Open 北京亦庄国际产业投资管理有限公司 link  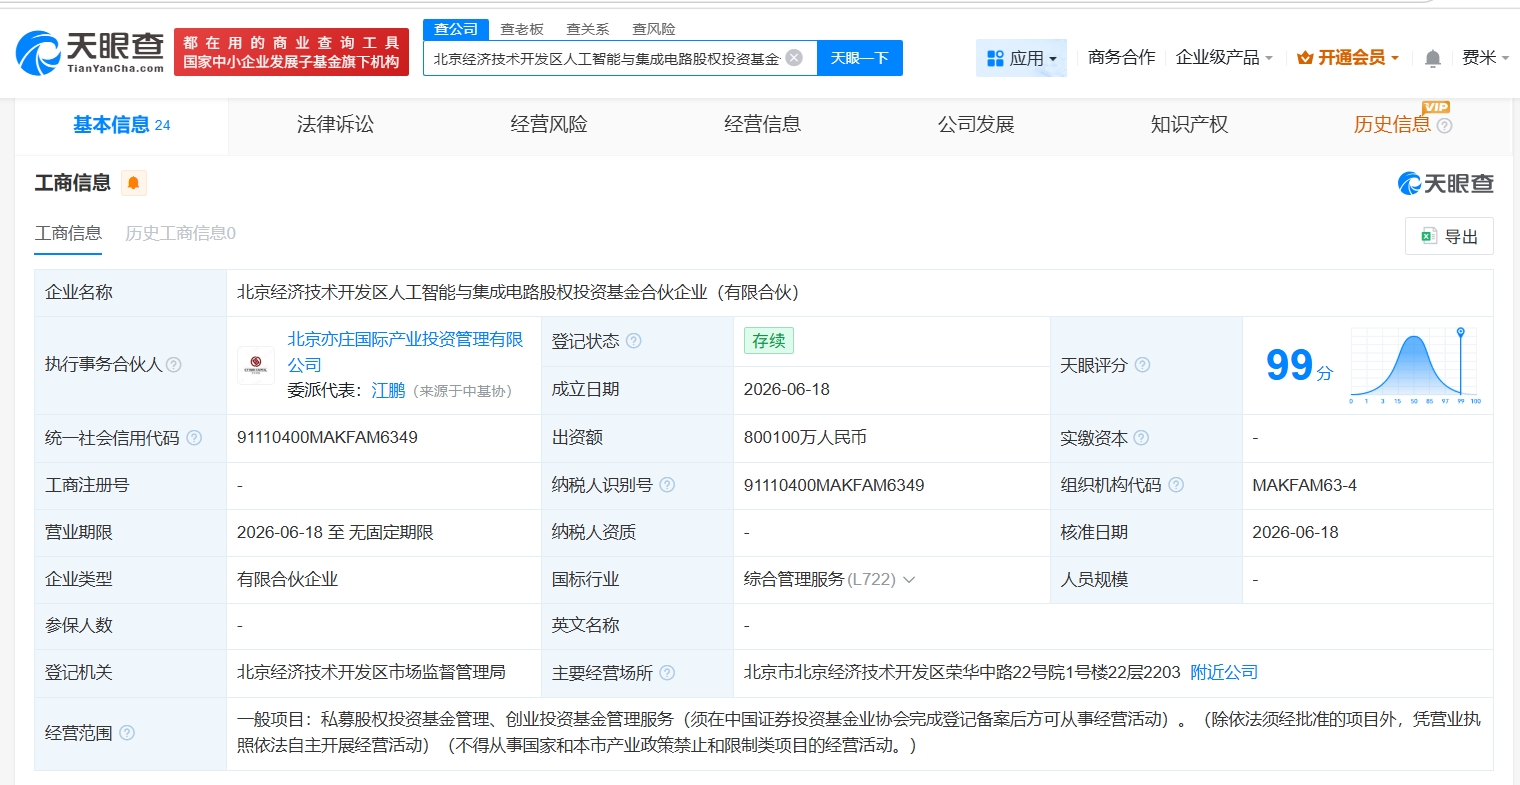click(x=405, y=352)
